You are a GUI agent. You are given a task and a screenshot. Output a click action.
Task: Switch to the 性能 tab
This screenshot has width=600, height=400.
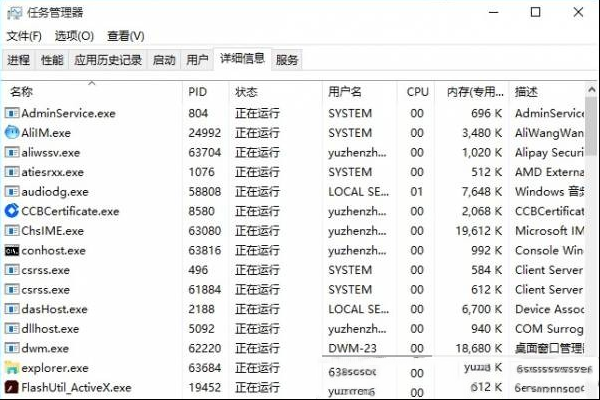[52, 60]
